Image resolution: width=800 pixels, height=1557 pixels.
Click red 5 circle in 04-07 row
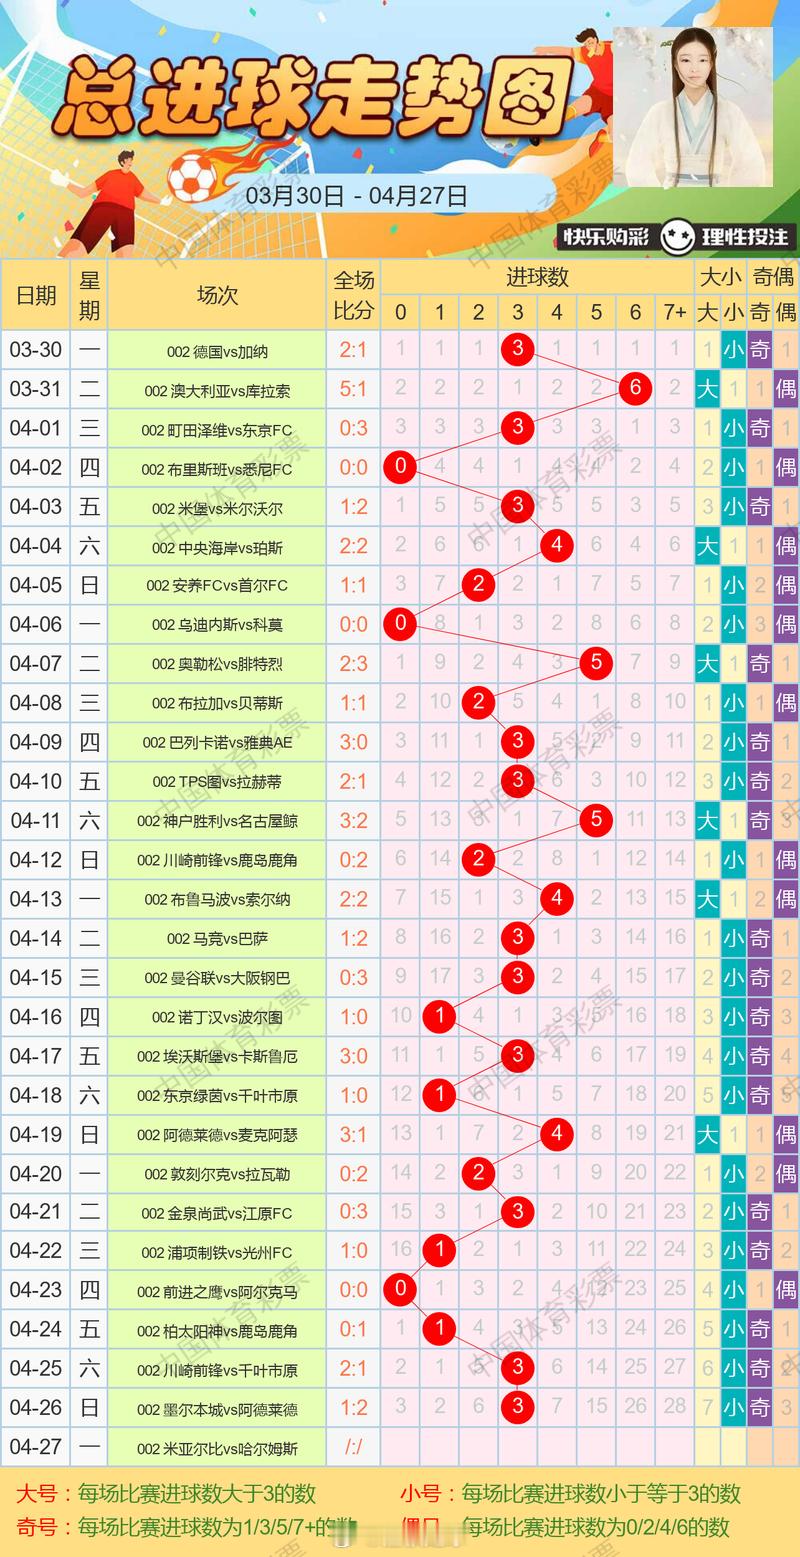tap(596, 663)
